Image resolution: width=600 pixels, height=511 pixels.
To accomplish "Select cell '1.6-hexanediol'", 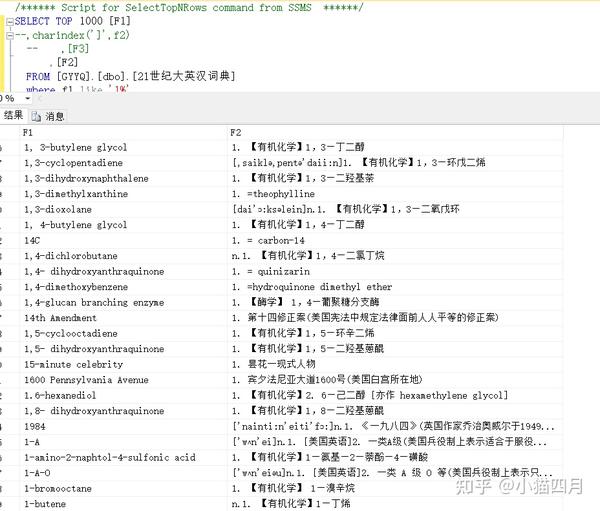I will (x=124, y=395).
